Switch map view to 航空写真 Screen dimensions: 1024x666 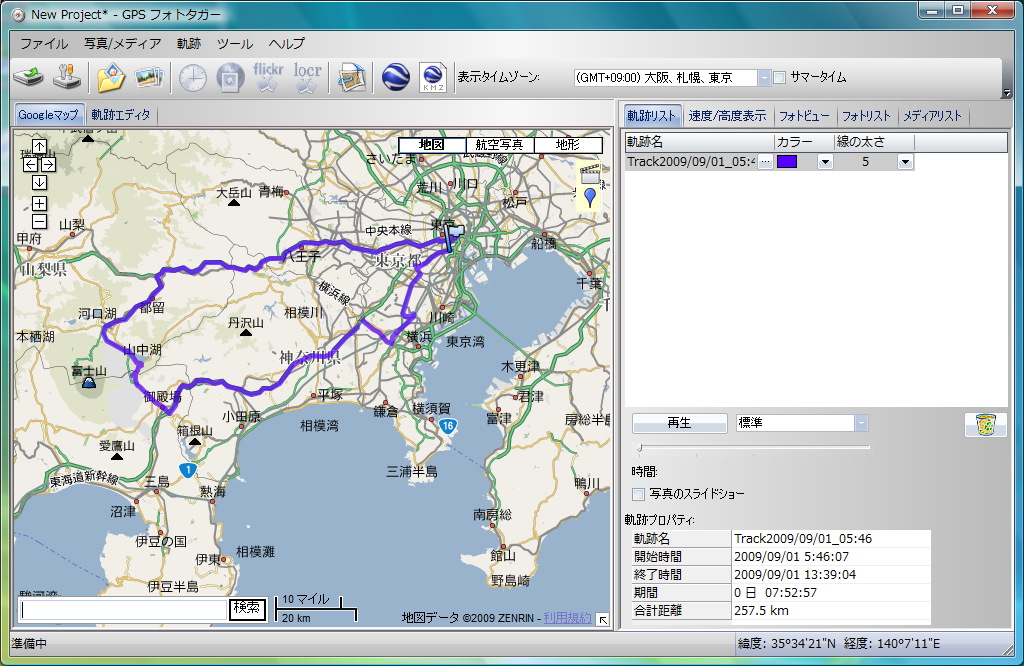click(x=499, y=144)
